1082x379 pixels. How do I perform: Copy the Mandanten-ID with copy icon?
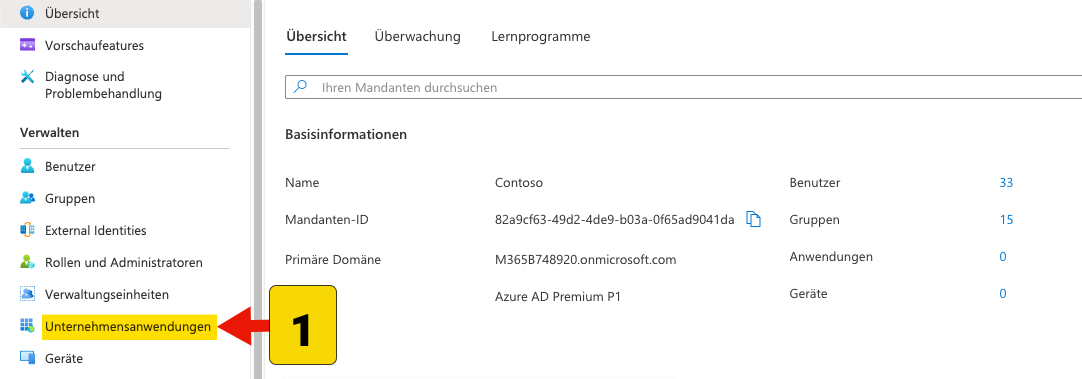[x=754, y=220]
